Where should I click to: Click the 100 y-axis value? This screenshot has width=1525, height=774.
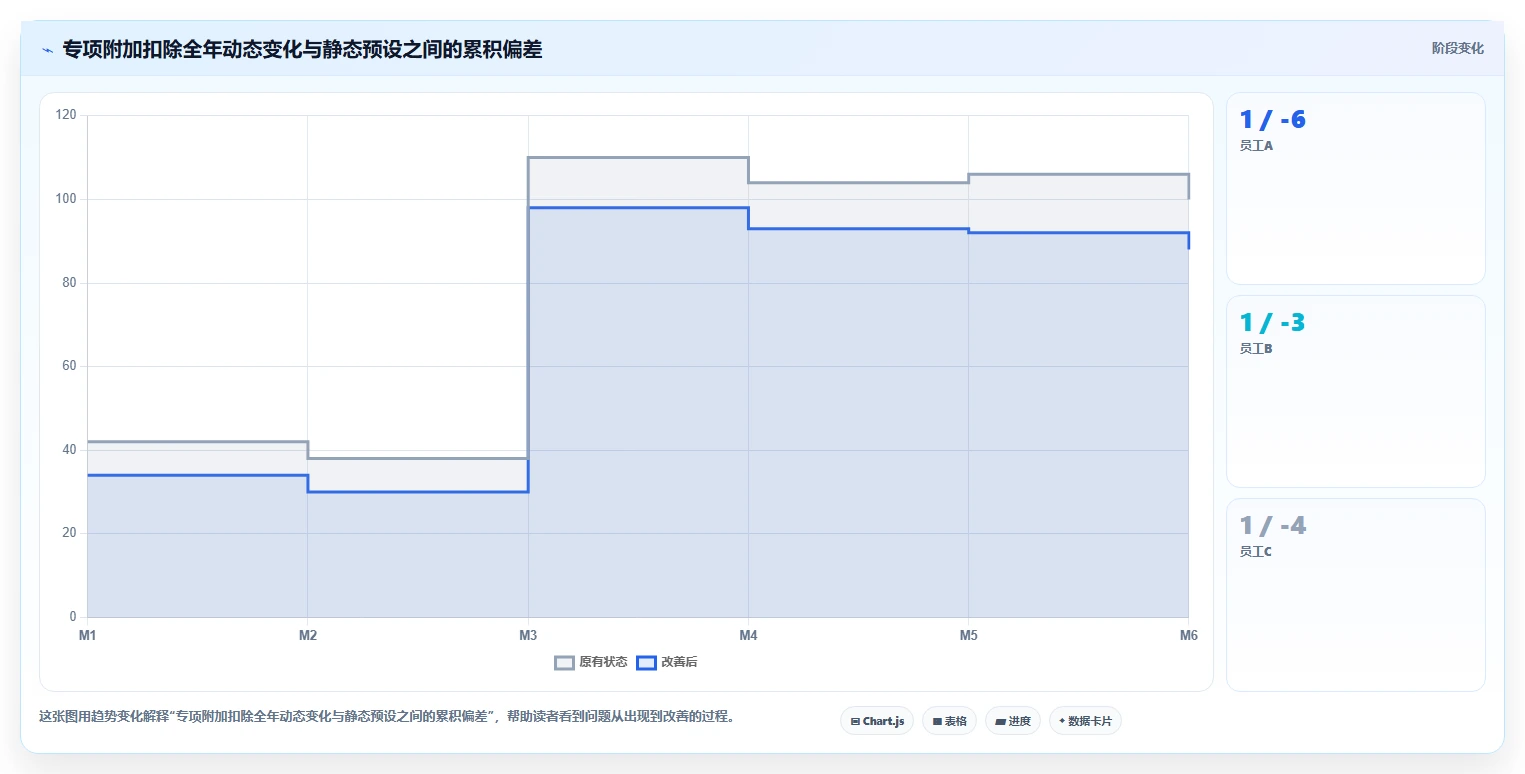tap(66, 199)
